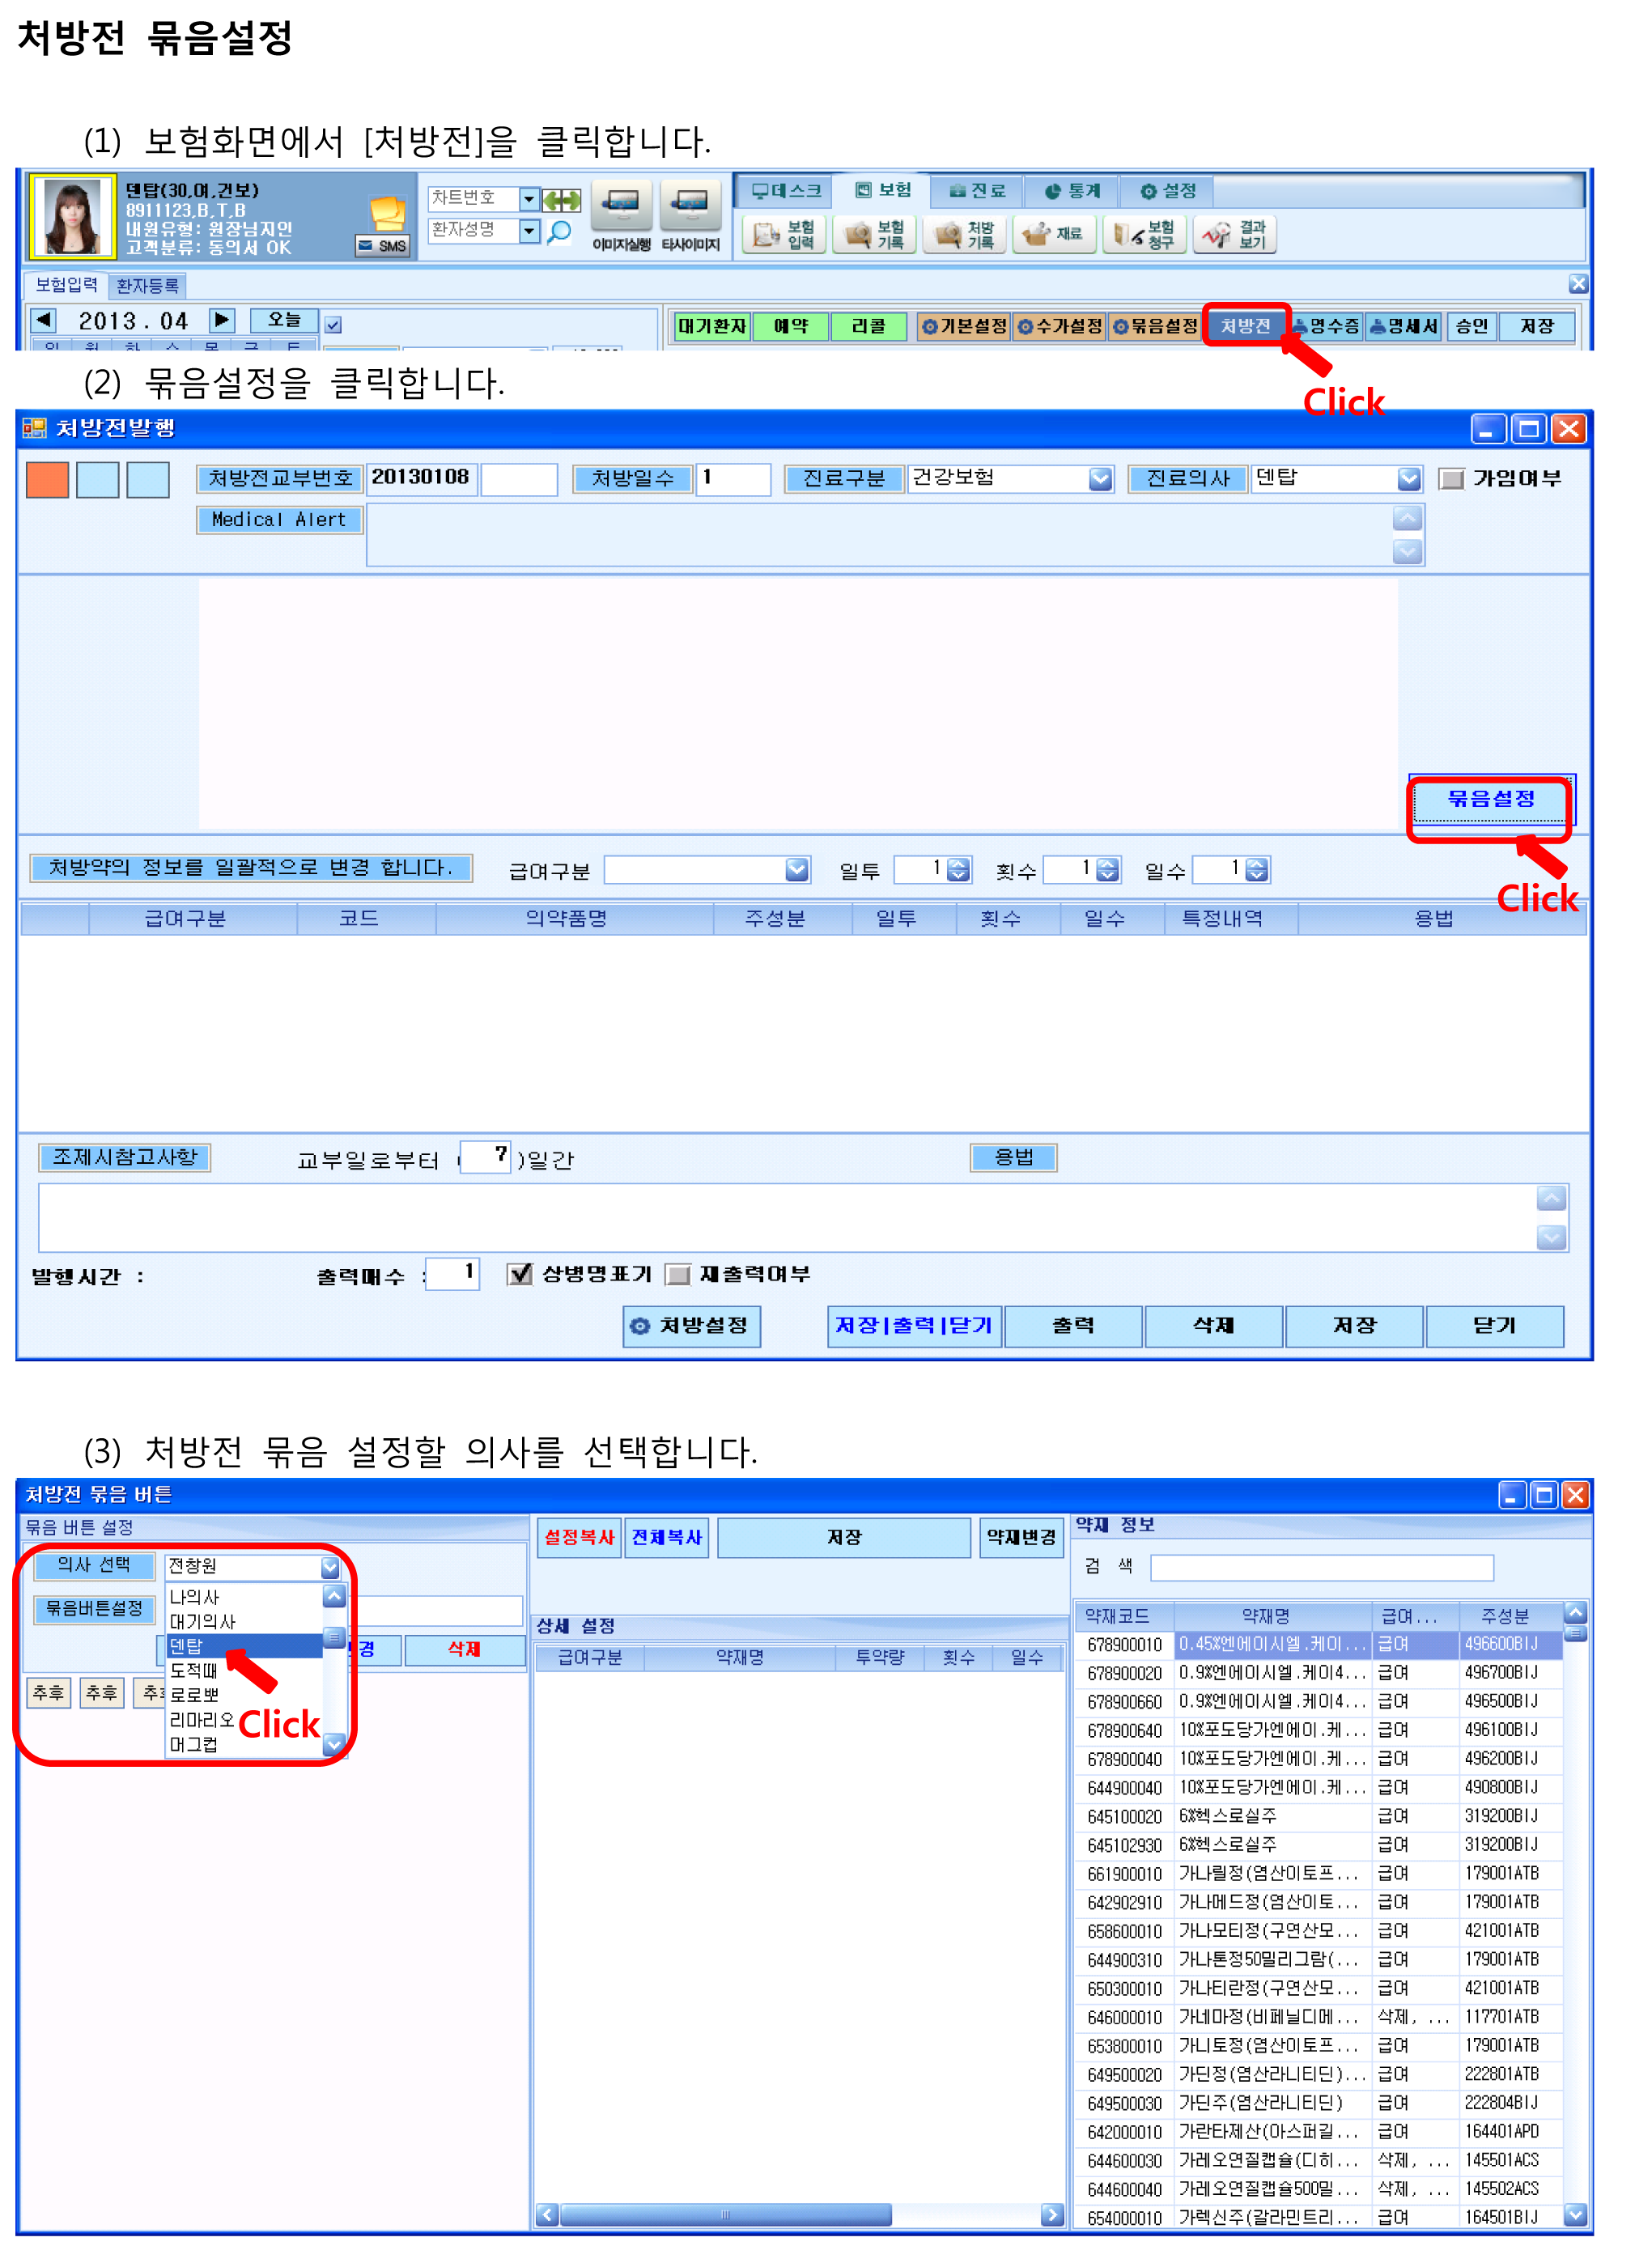This screenshot has width=1652, height=2267.
Task: Go to previous month arrow
Action: (44, 320)
